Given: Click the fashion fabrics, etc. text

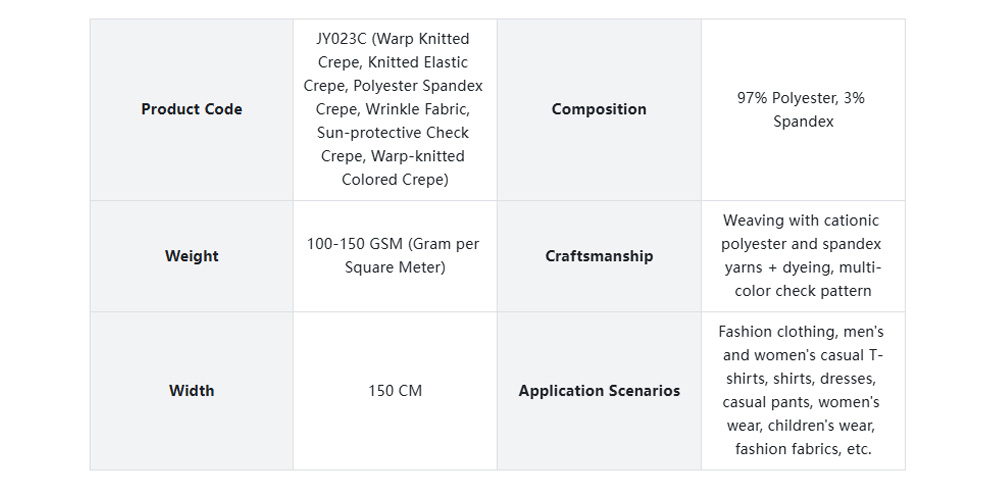Looking at the screenshot, I should tap(803, 449).
